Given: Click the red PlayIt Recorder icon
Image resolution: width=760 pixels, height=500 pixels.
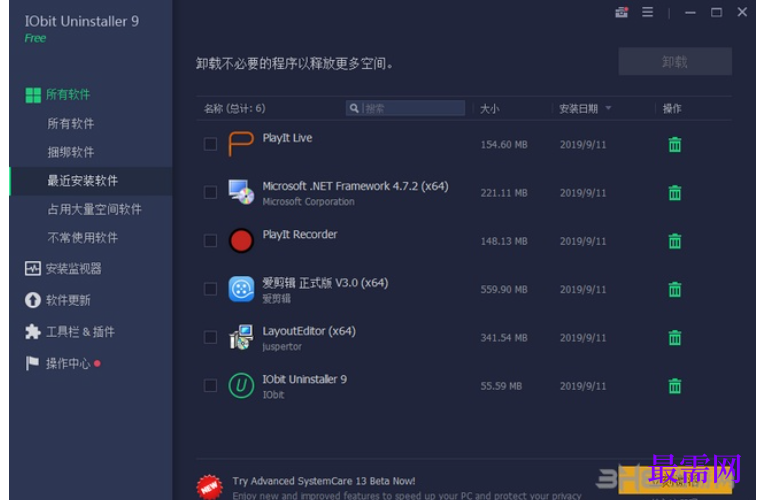Looking at the screenshot, I should [241, 240].
